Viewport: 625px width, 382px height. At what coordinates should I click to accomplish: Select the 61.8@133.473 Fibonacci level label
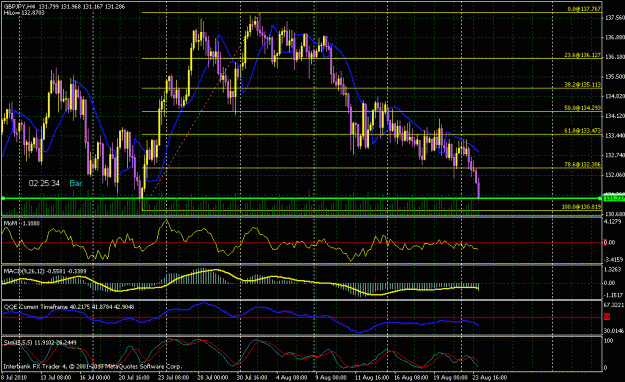tap(582, 131)
